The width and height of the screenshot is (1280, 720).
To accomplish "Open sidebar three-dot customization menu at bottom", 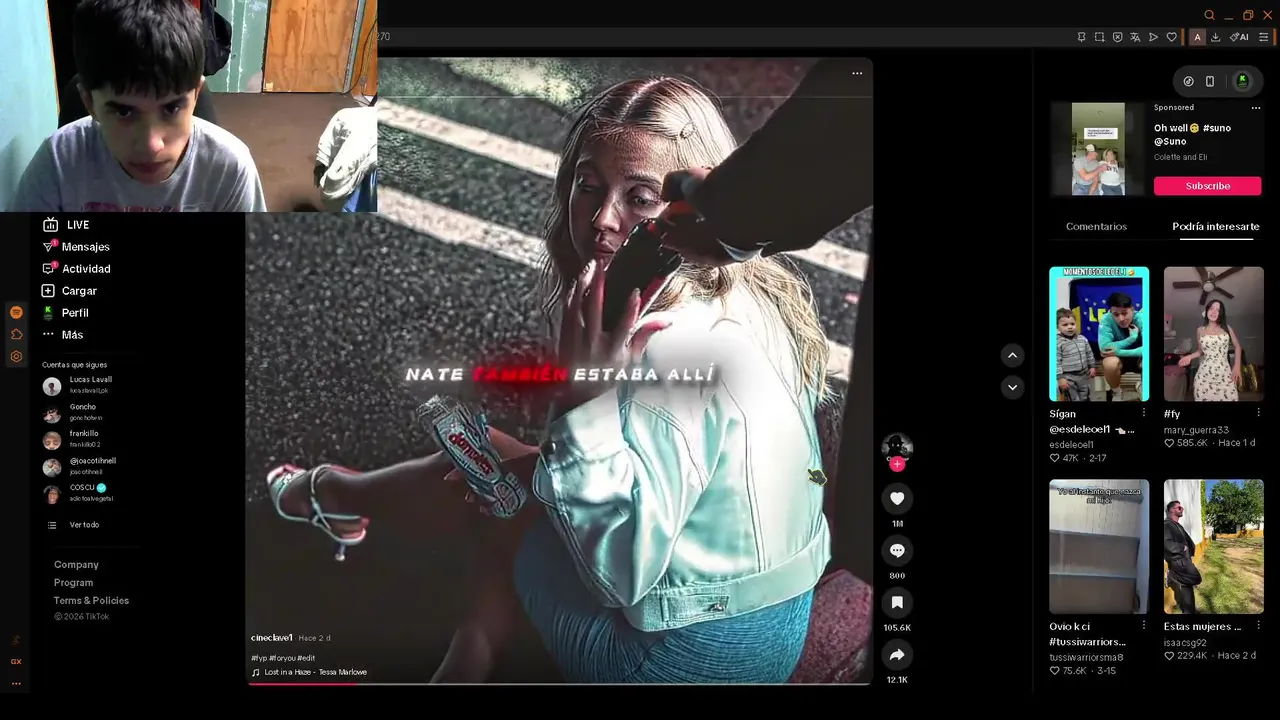I will (x=16, y=684).
